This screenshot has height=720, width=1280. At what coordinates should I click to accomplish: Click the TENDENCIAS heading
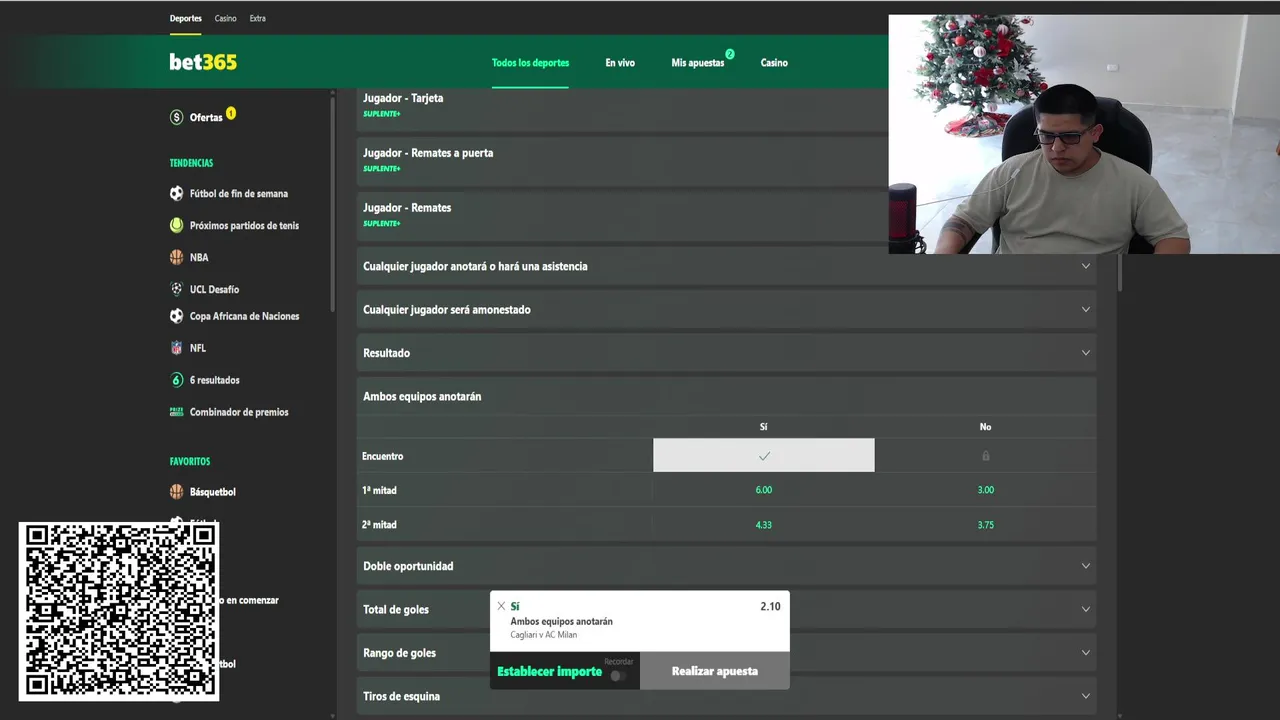click(191, 163)
